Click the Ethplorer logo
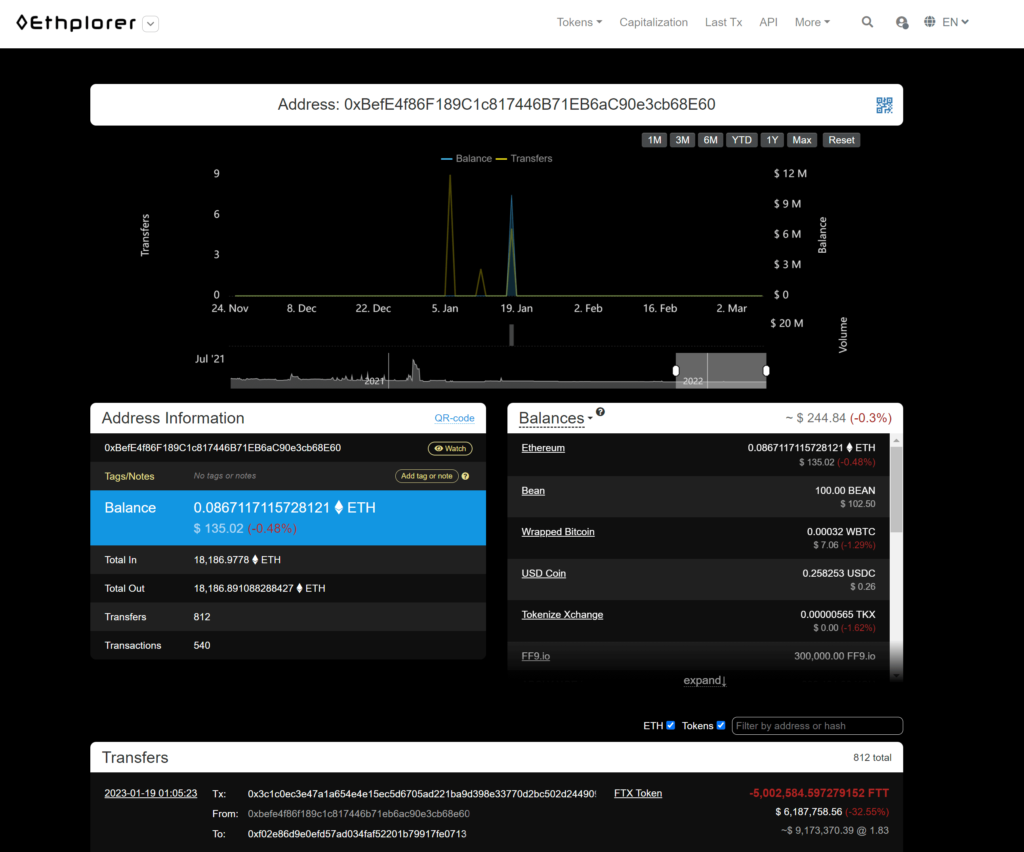This screenshot has height=852, width=1024. 76,23
